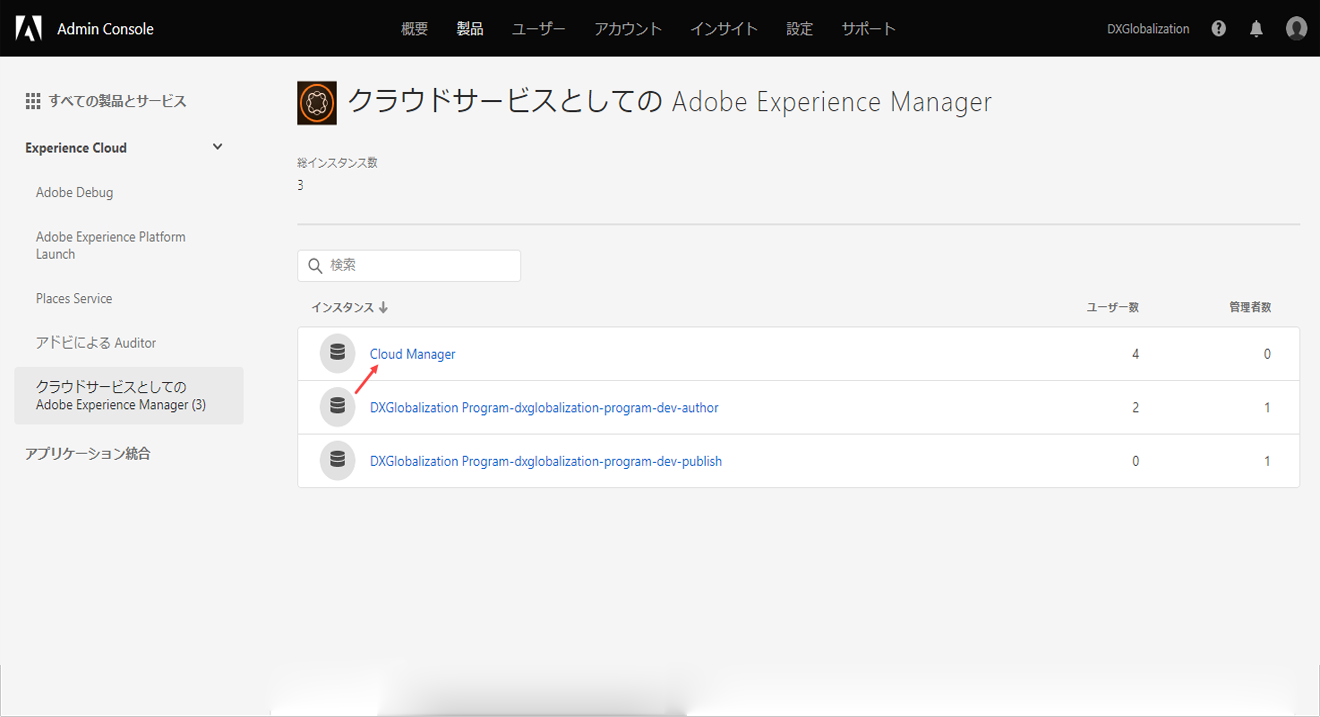Click the 総インスタンス数 label
Screen dimensions: 1320x717
[x=337, y=163]
